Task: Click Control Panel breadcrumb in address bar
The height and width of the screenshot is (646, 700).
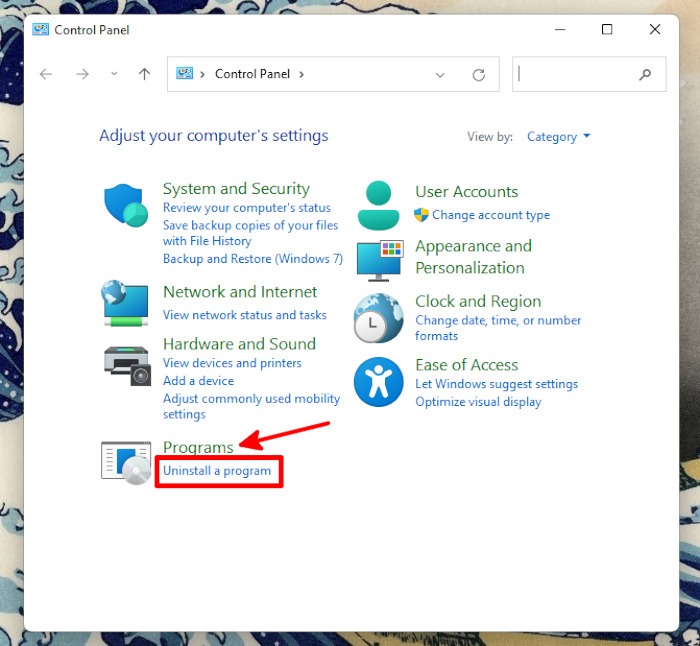Action: point(252,74)
